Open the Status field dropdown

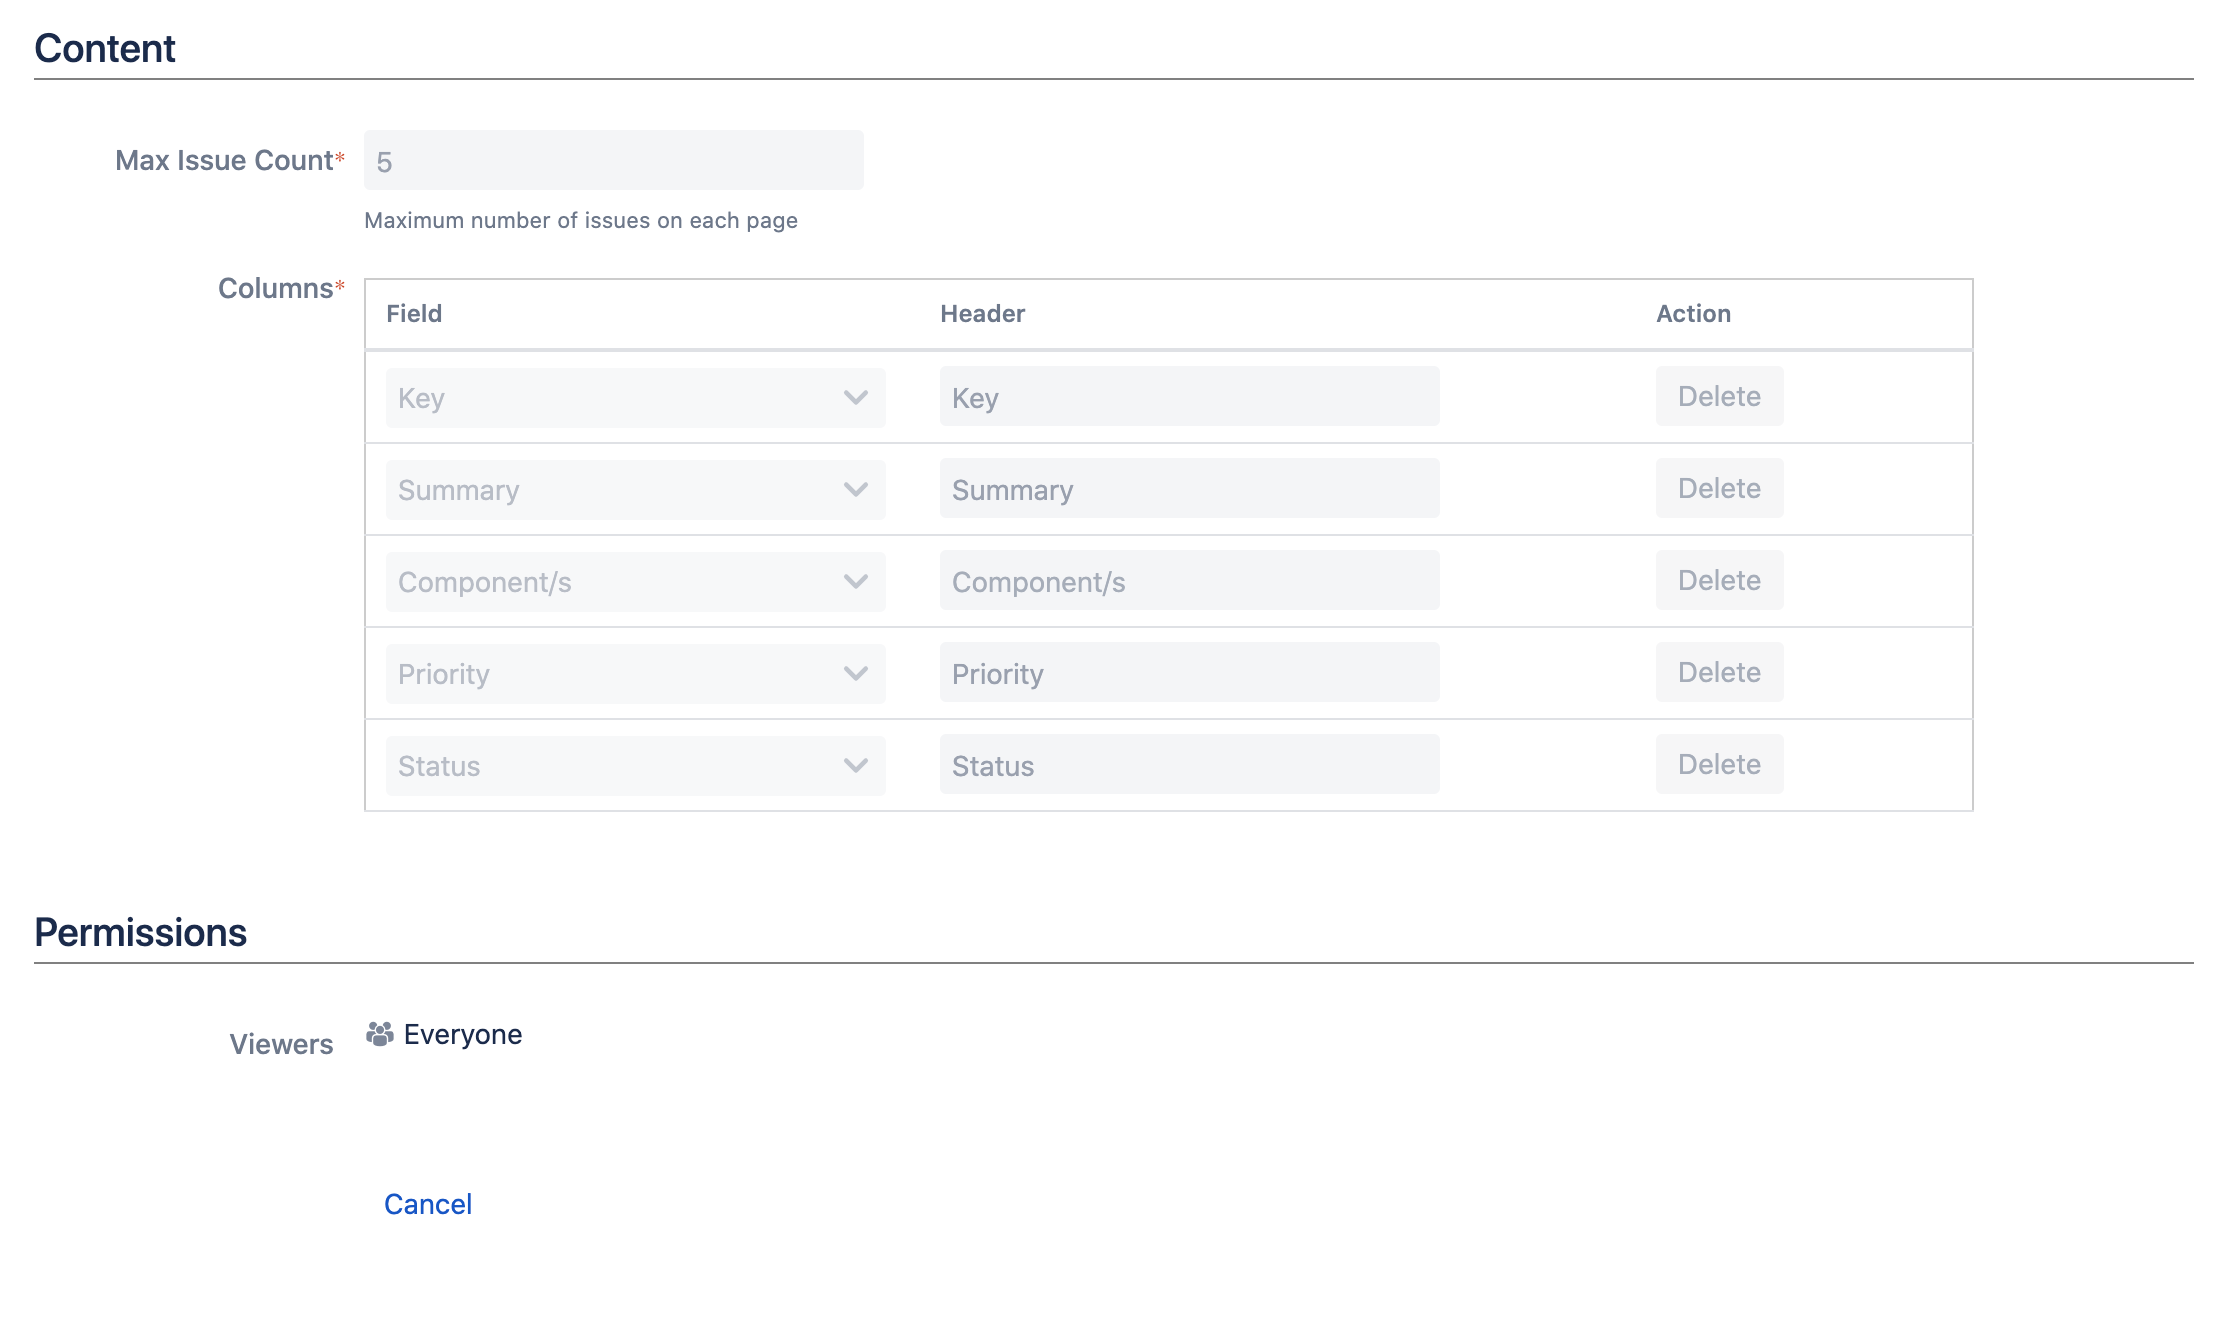635,766
